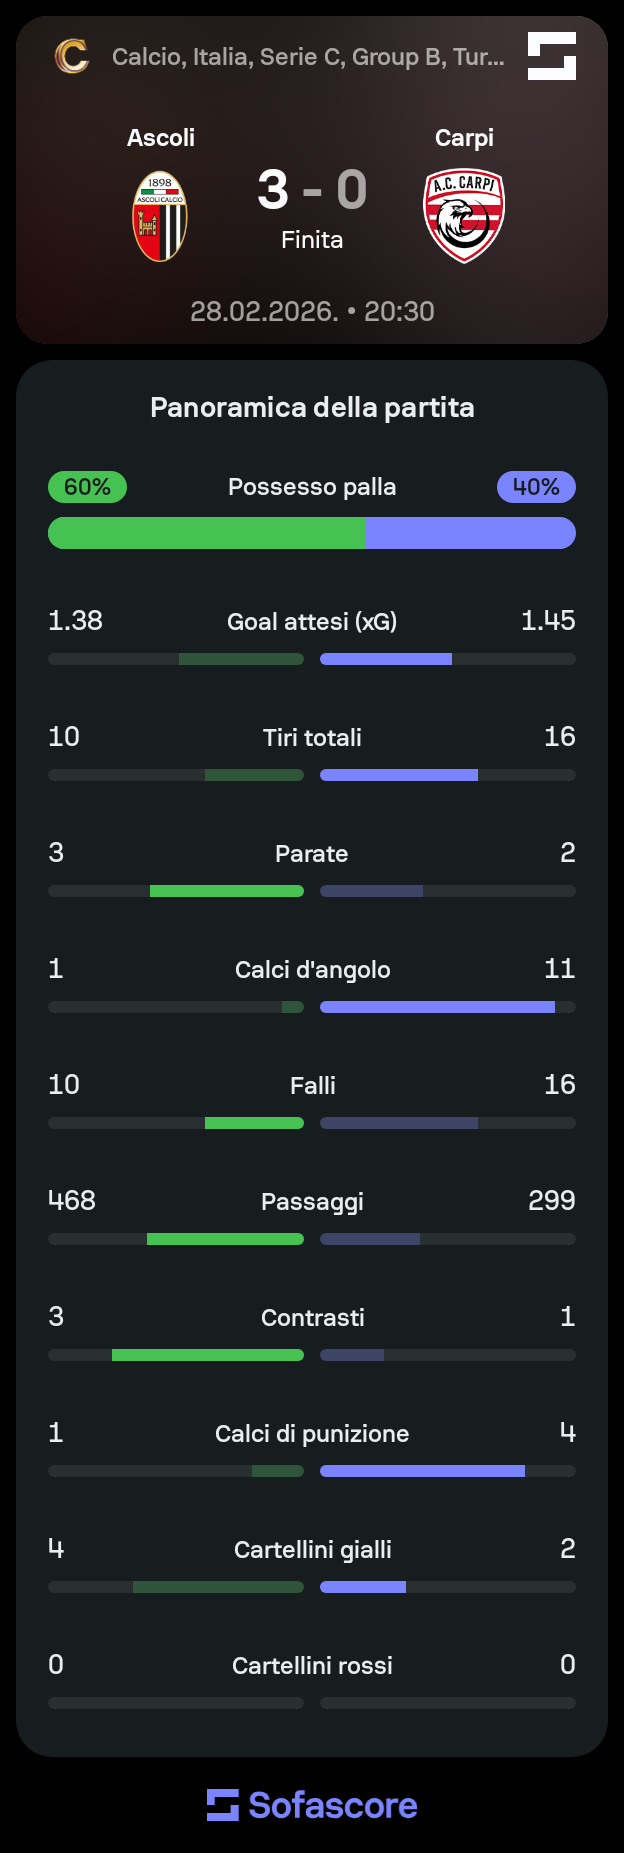Click the 3 - 0 final score

(312, 190)
